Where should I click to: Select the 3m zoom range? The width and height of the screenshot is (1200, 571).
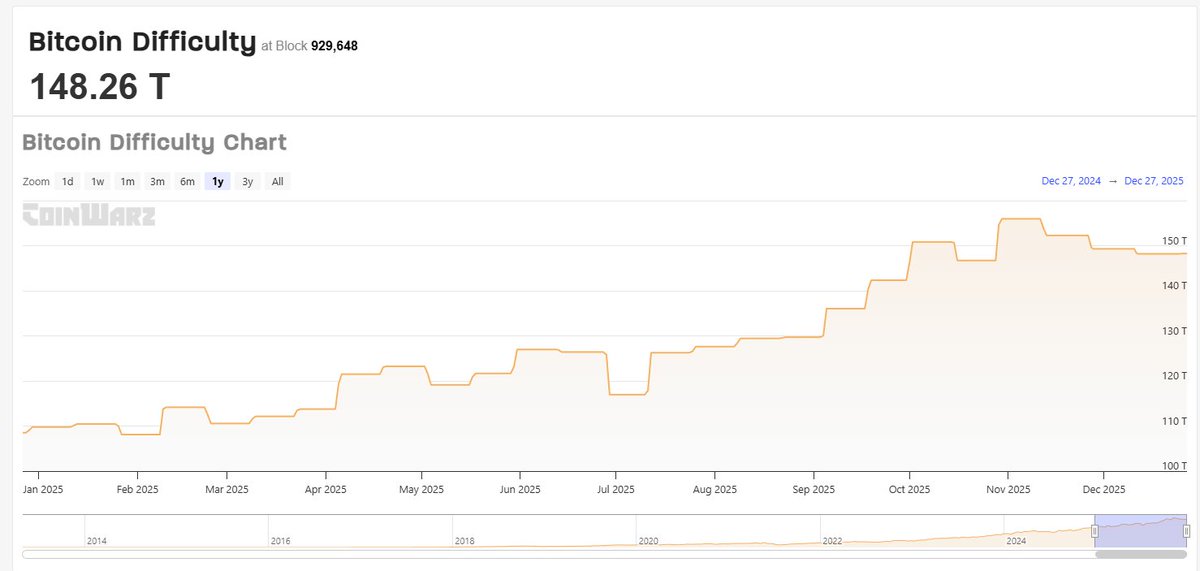(158, 182)
